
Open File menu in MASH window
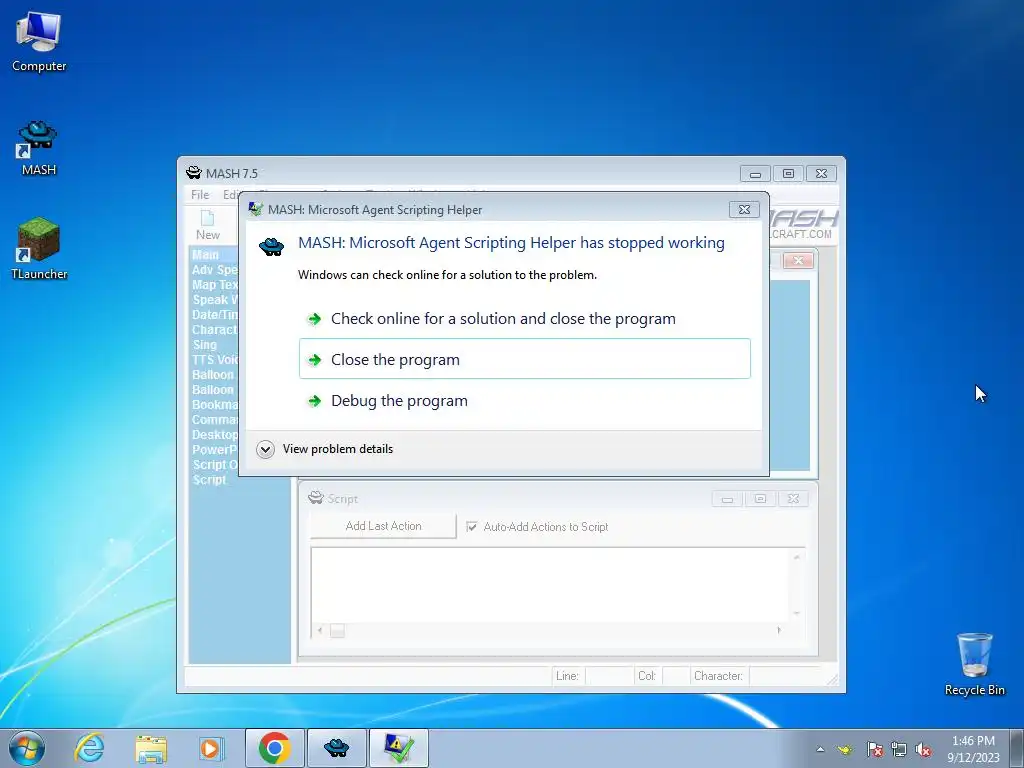[200, 195]
